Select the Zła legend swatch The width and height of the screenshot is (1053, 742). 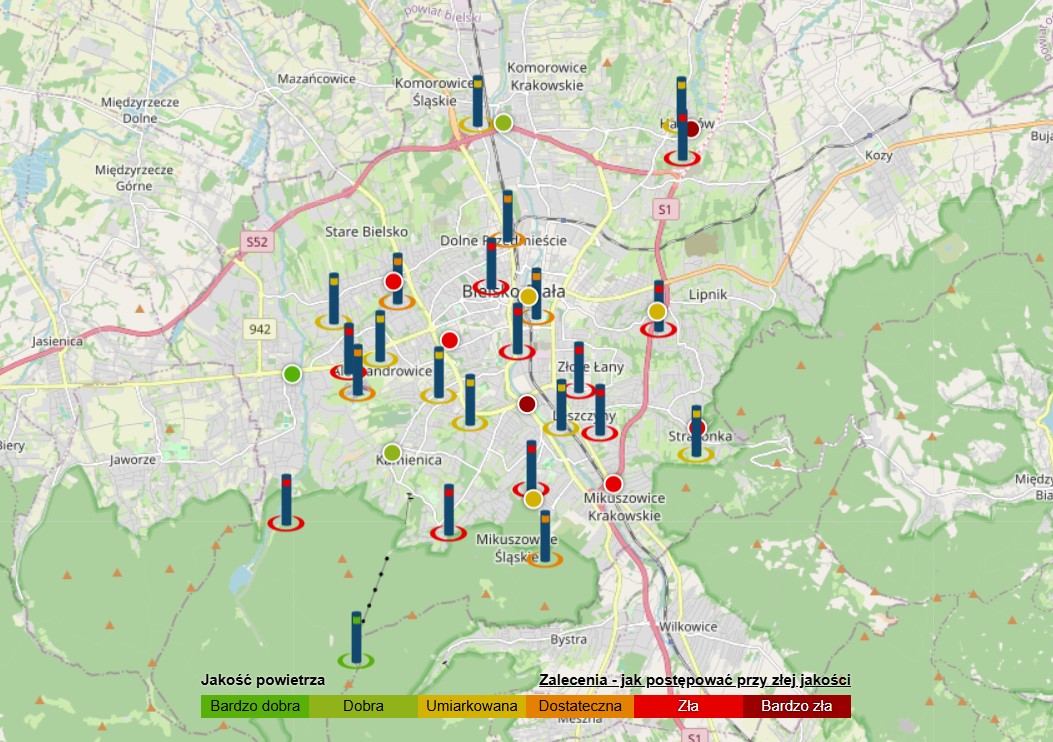(x=688, y=706)
